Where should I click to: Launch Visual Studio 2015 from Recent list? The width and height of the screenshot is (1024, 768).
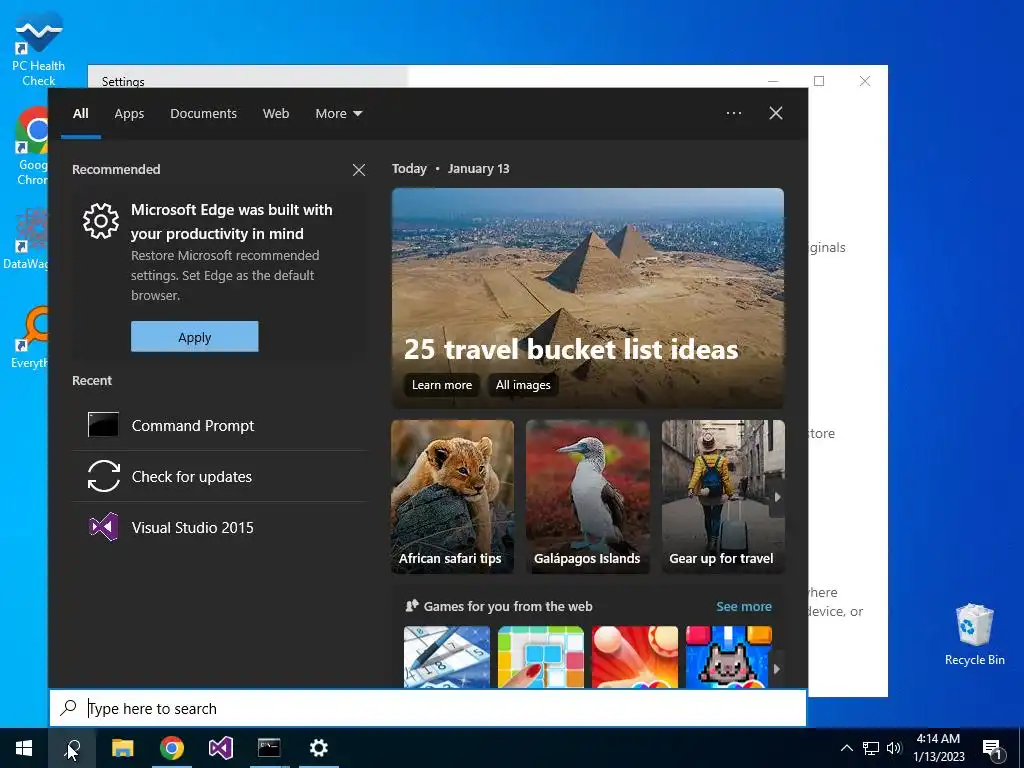(x=219, y=528)
